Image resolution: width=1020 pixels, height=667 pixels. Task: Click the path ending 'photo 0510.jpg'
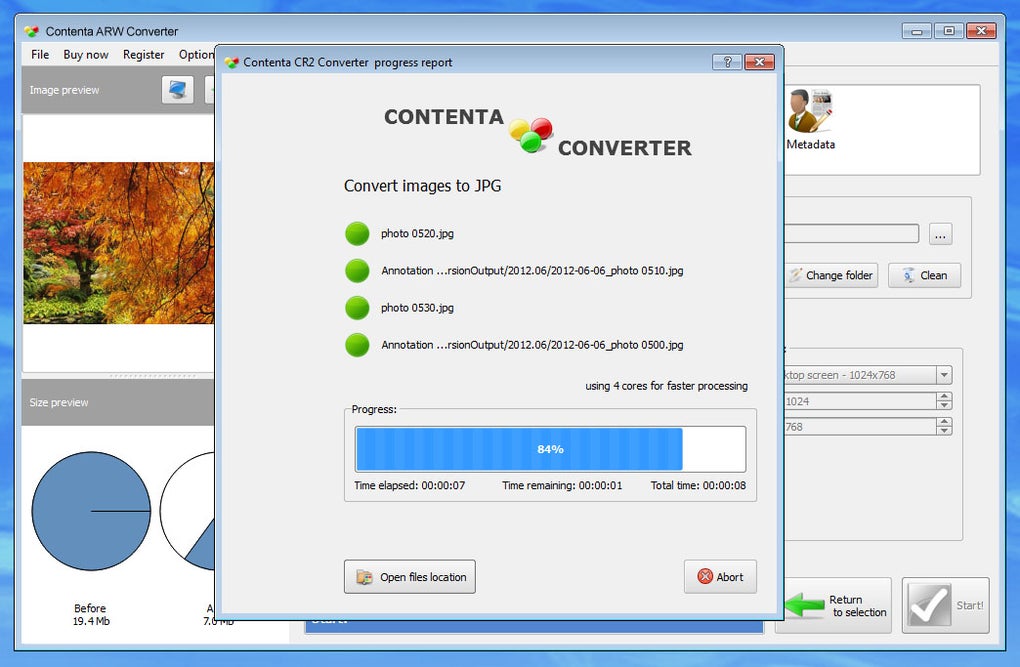532,271
